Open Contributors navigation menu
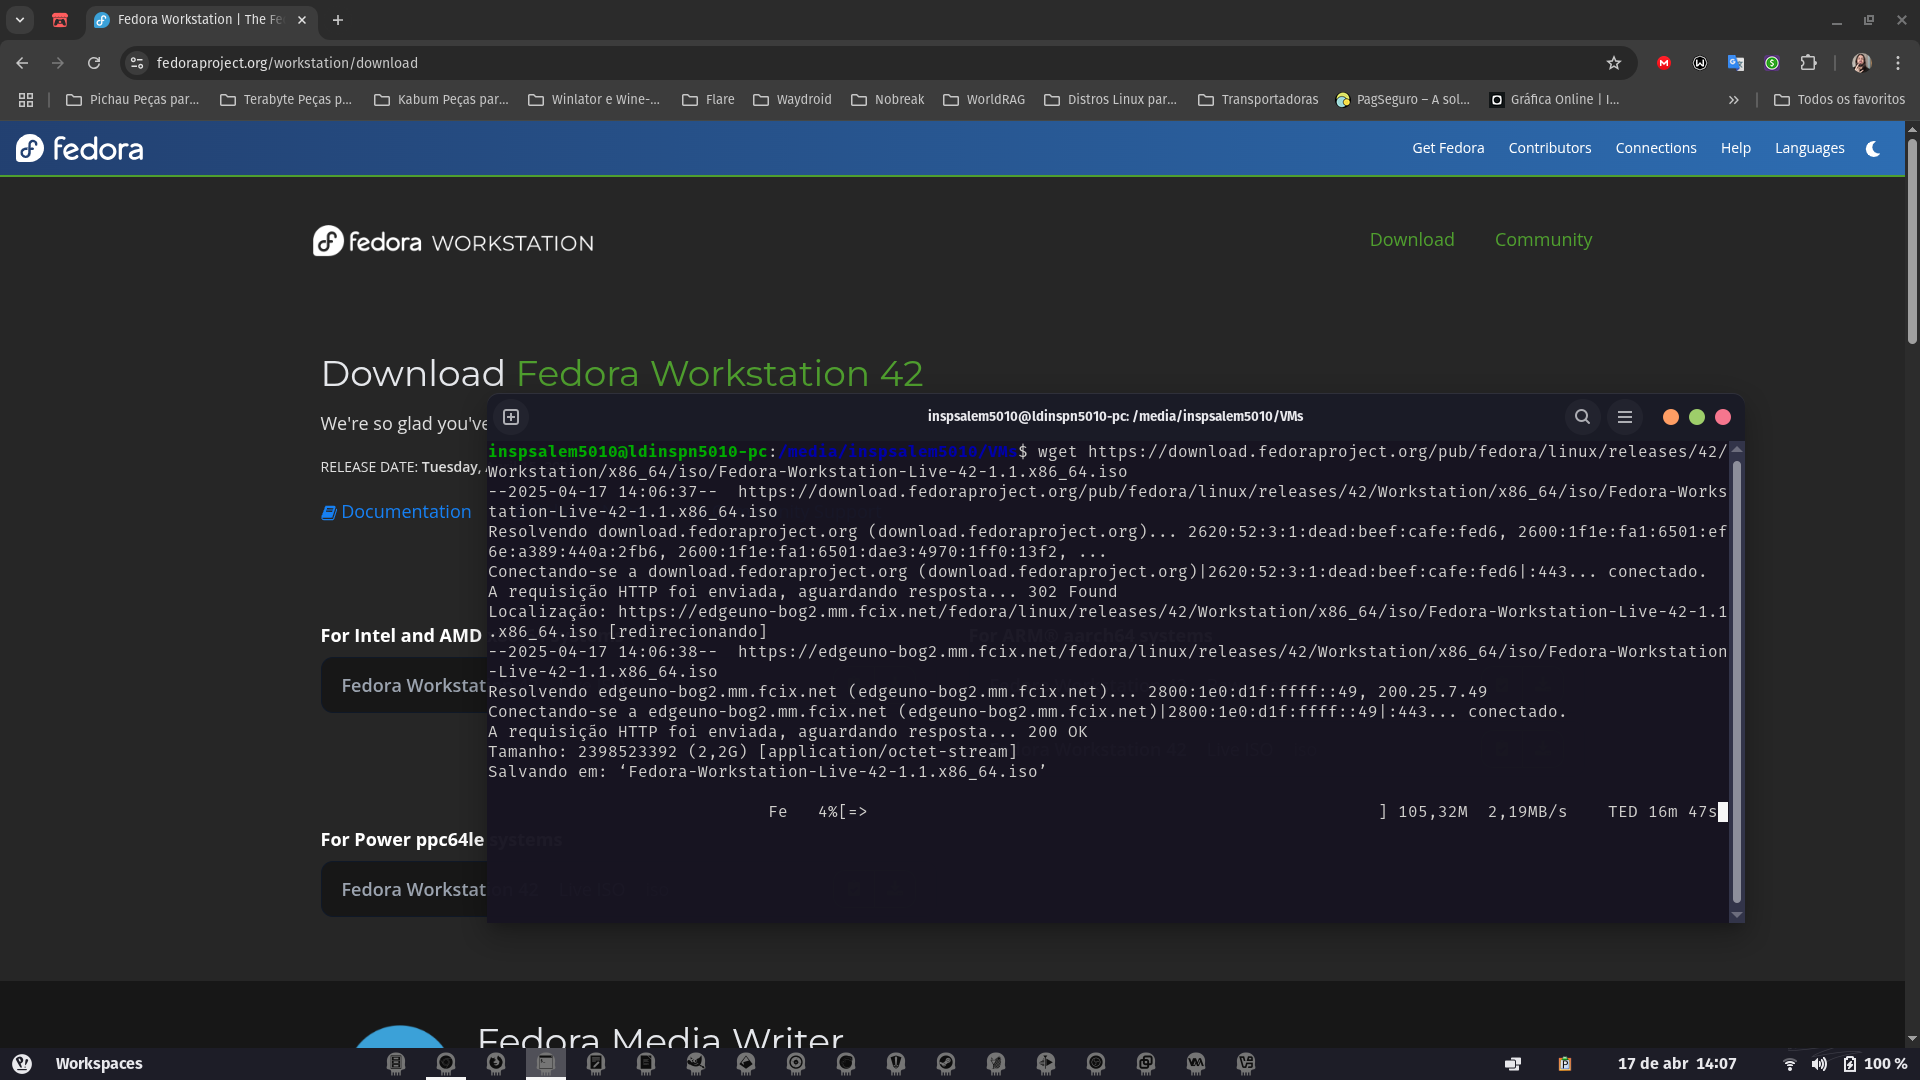This screenshot has height=1080, width=1920. [1550, 148]
